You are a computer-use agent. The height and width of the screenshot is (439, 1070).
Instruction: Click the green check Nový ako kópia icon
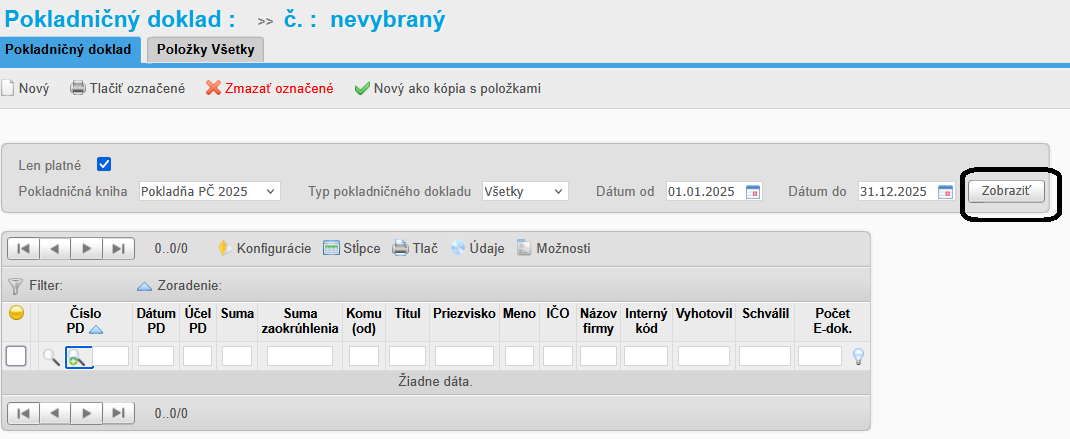click(362, 89)
